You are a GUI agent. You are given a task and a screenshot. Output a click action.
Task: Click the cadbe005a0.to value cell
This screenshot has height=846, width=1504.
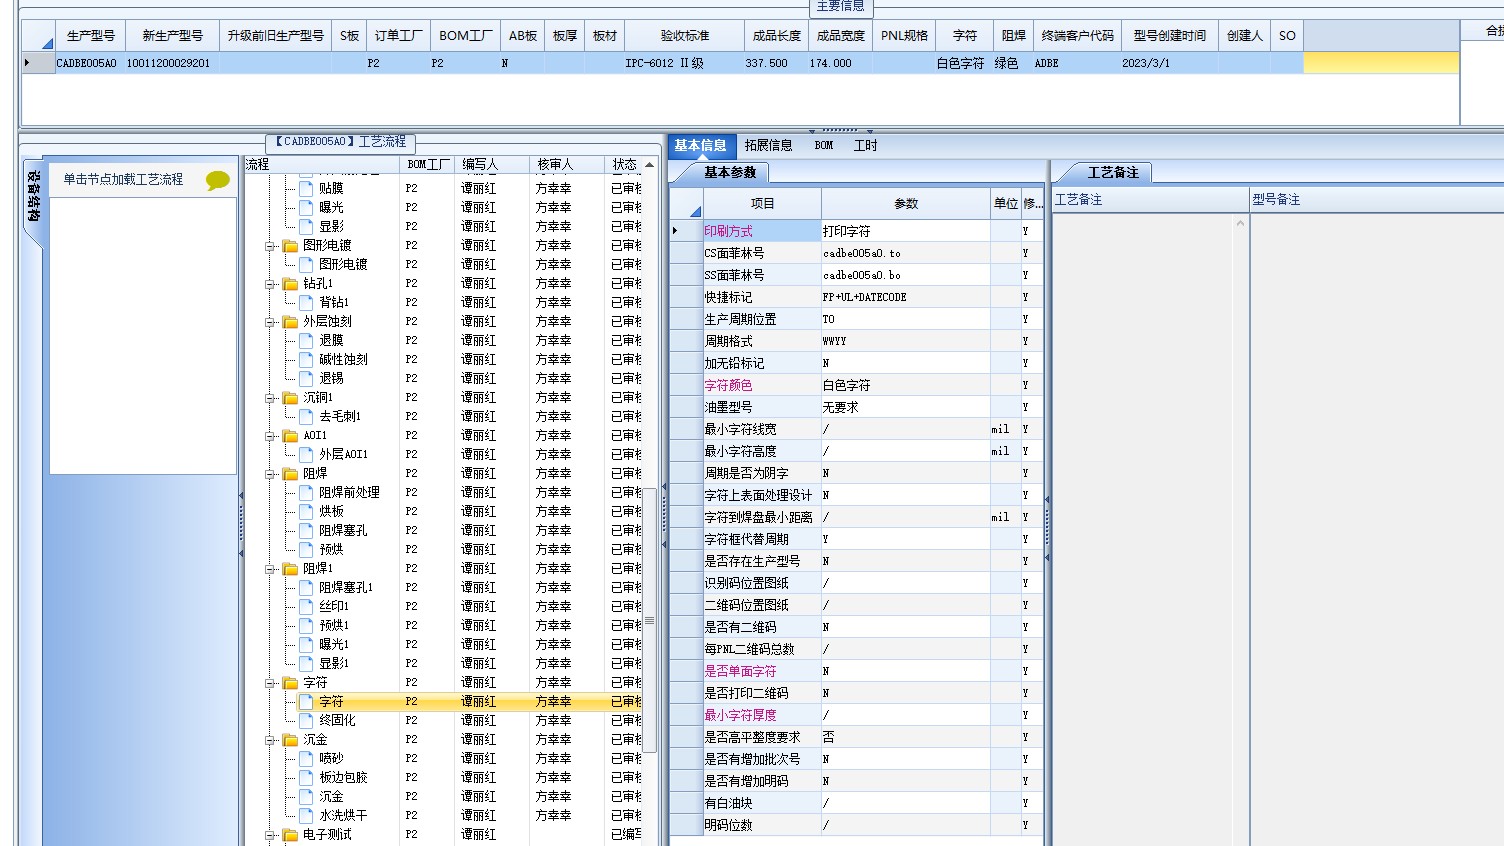coord(905,253)
